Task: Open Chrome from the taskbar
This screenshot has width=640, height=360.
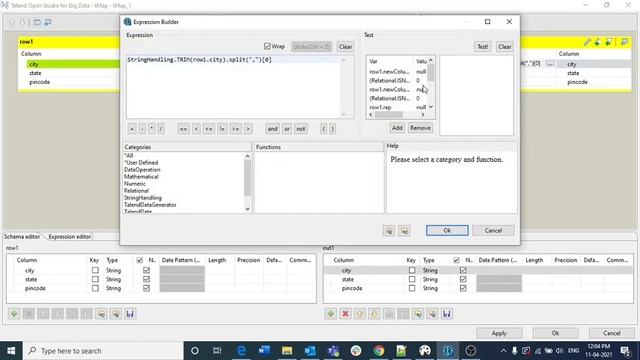Action: pos(379,351)
